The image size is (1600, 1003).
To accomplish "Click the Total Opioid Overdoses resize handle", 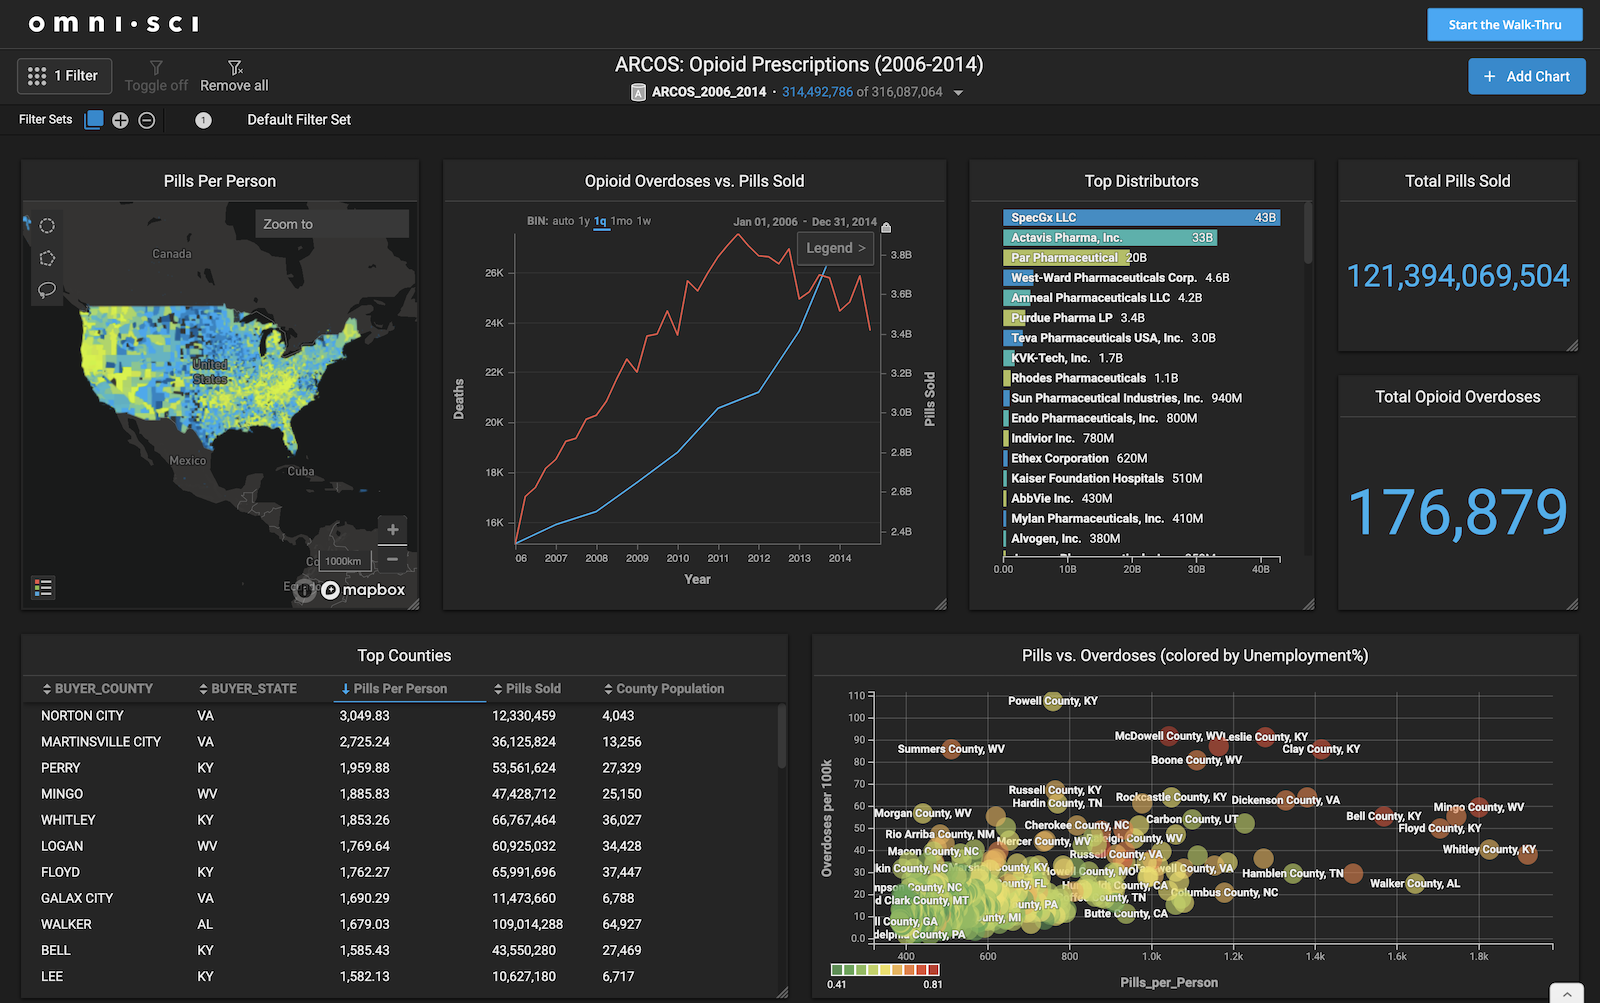I will [1571, 603].
